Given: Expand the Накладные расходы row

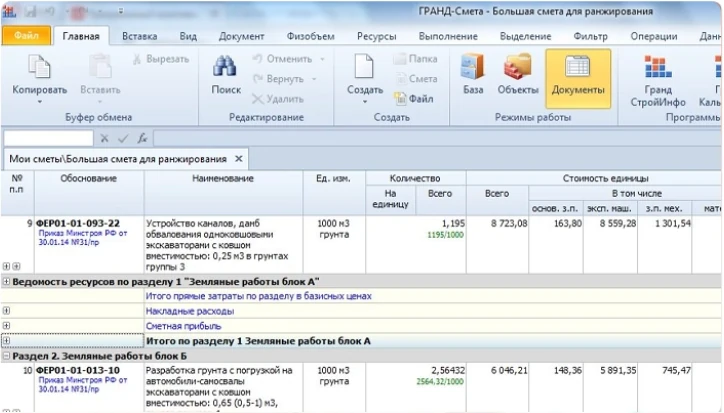Looking at the screenshot, I should coord(6,310).
